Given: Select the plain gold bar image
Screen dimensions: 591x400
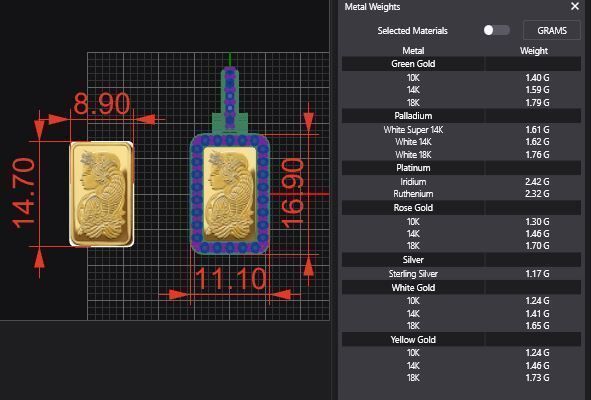Looking at the screenshot, I should pos(102,194).
